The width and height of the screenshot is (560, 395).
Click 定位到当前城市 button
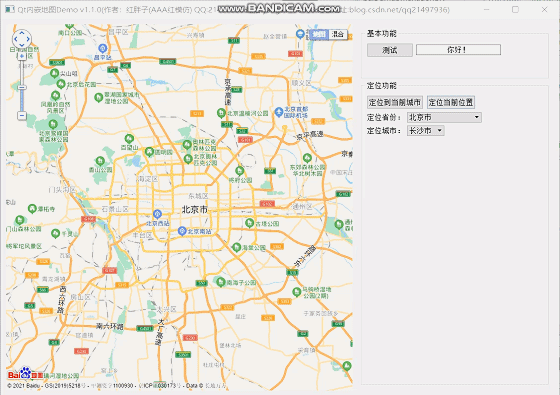point(395,102)
